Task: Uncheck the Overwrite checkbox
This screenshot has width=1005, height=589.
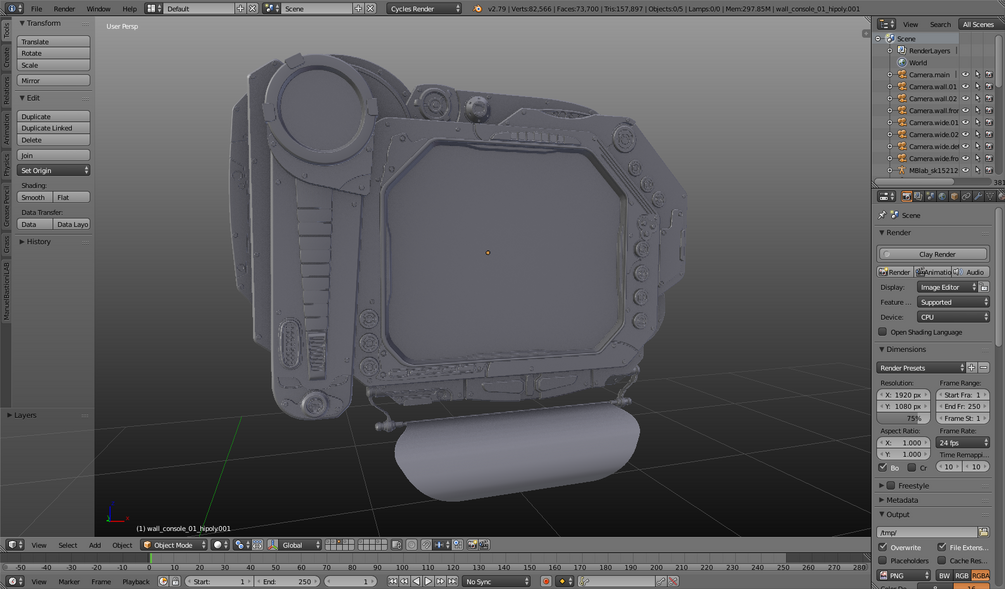Action: click(883, 547)
